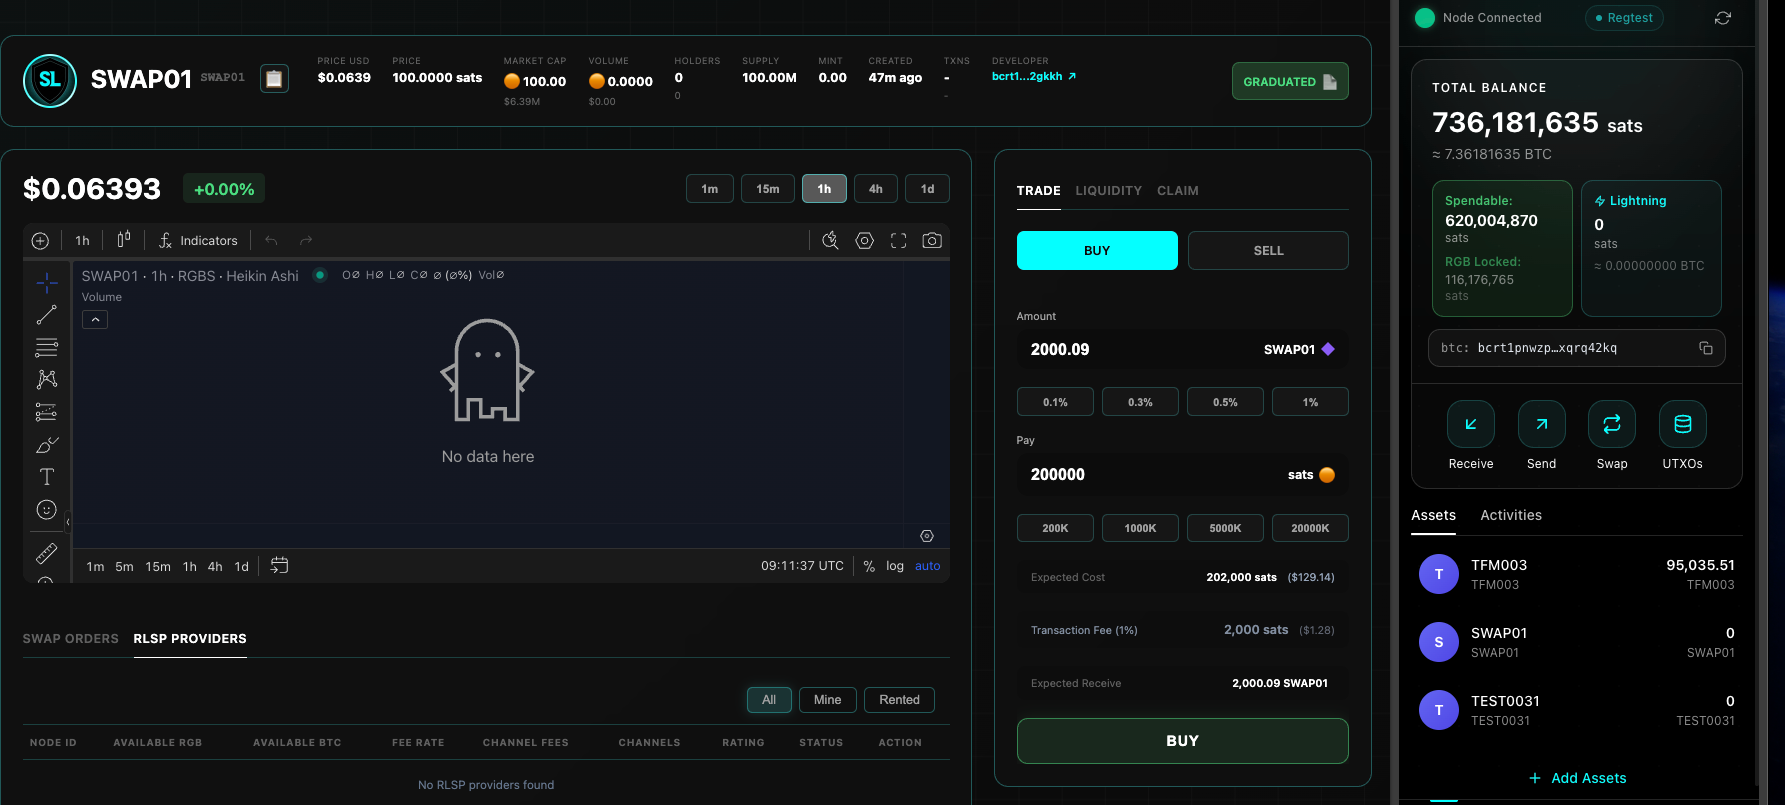Select the ruler measure tool
The image size is (1785, 805).
click(47, 553)
